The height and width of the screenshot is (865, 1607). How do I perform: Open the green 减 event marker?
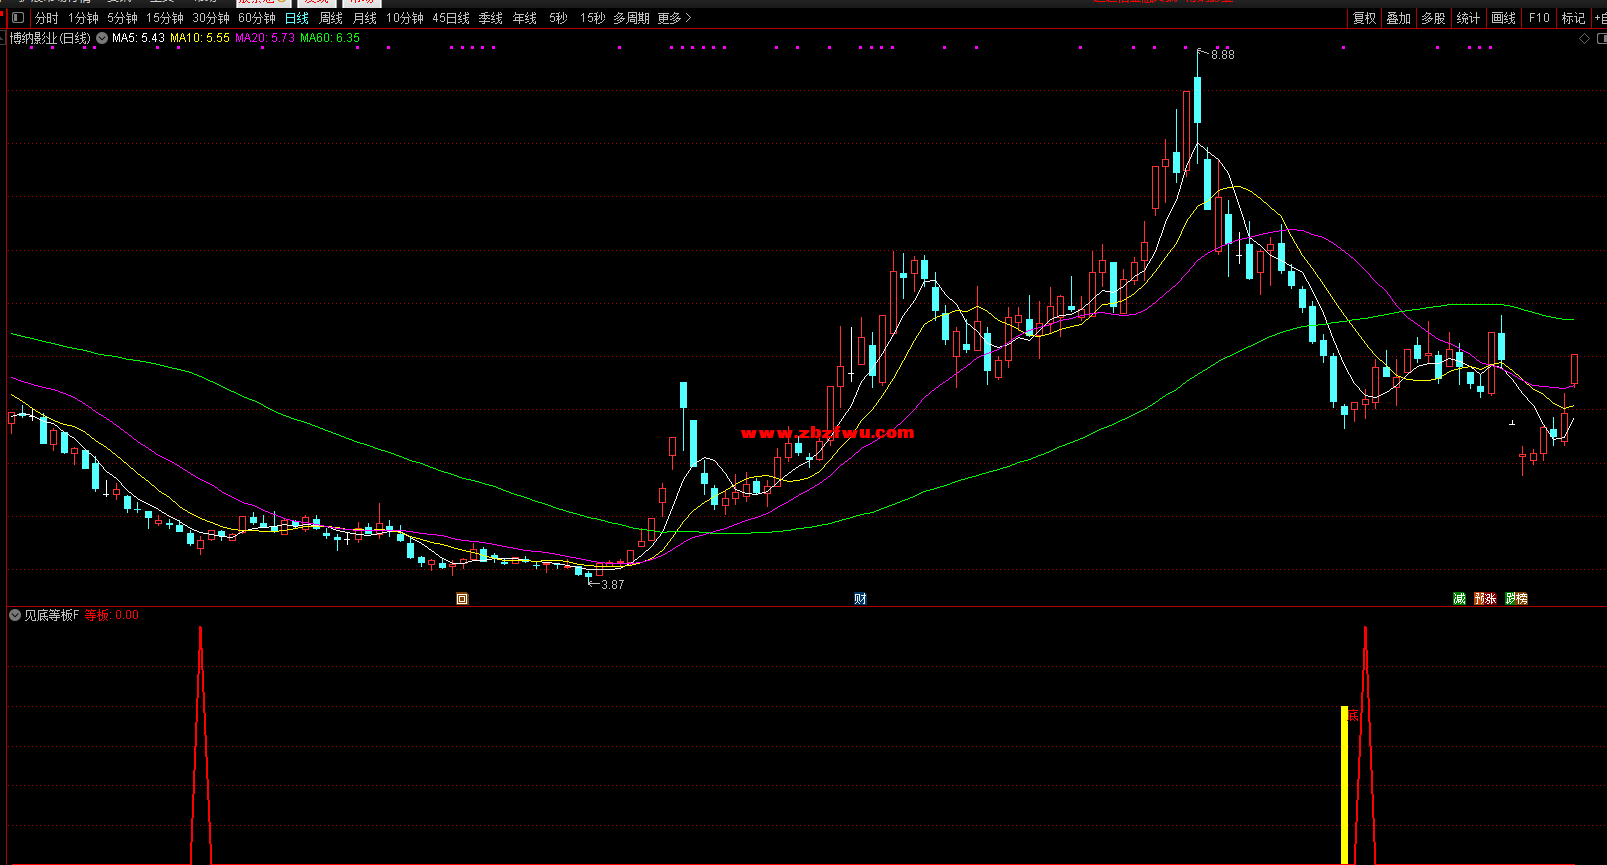click(1459, 599)
